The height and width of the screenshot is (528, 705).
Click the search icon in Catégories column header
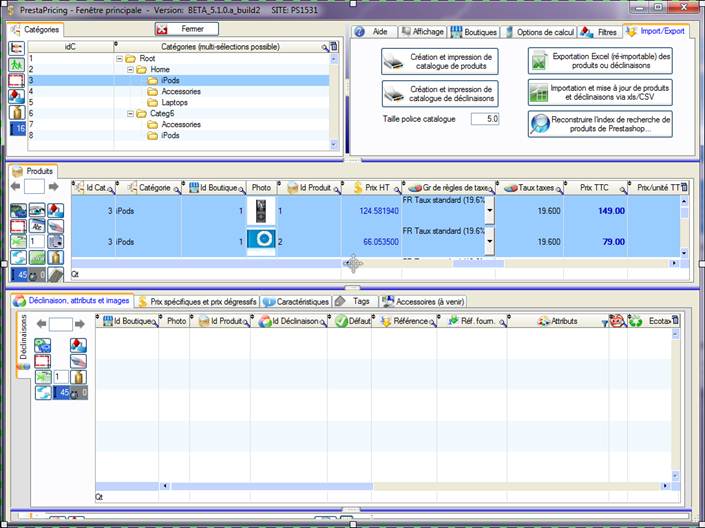click(x=325, y=47)
